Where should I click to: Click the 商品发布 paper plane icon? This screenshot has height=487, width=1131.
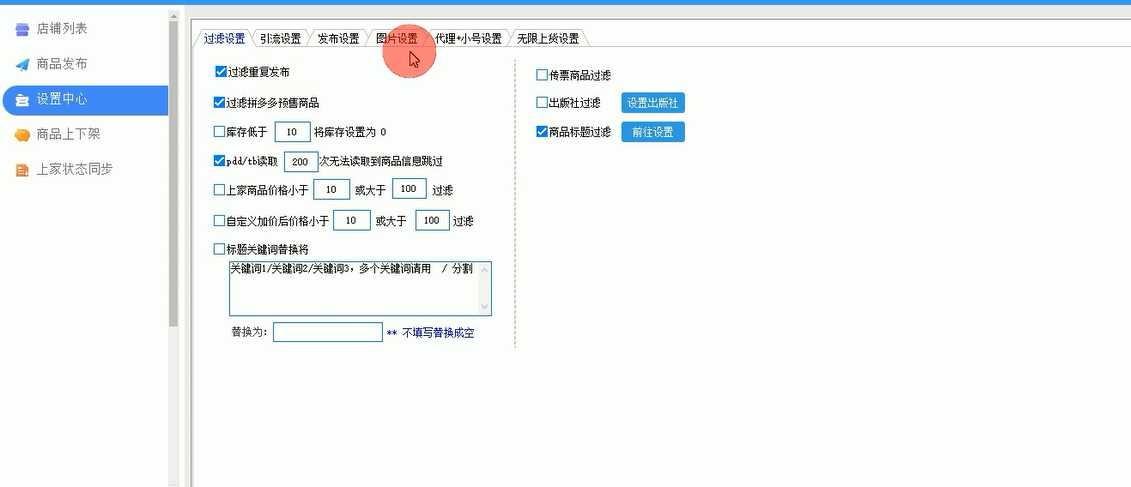point(22,65)
